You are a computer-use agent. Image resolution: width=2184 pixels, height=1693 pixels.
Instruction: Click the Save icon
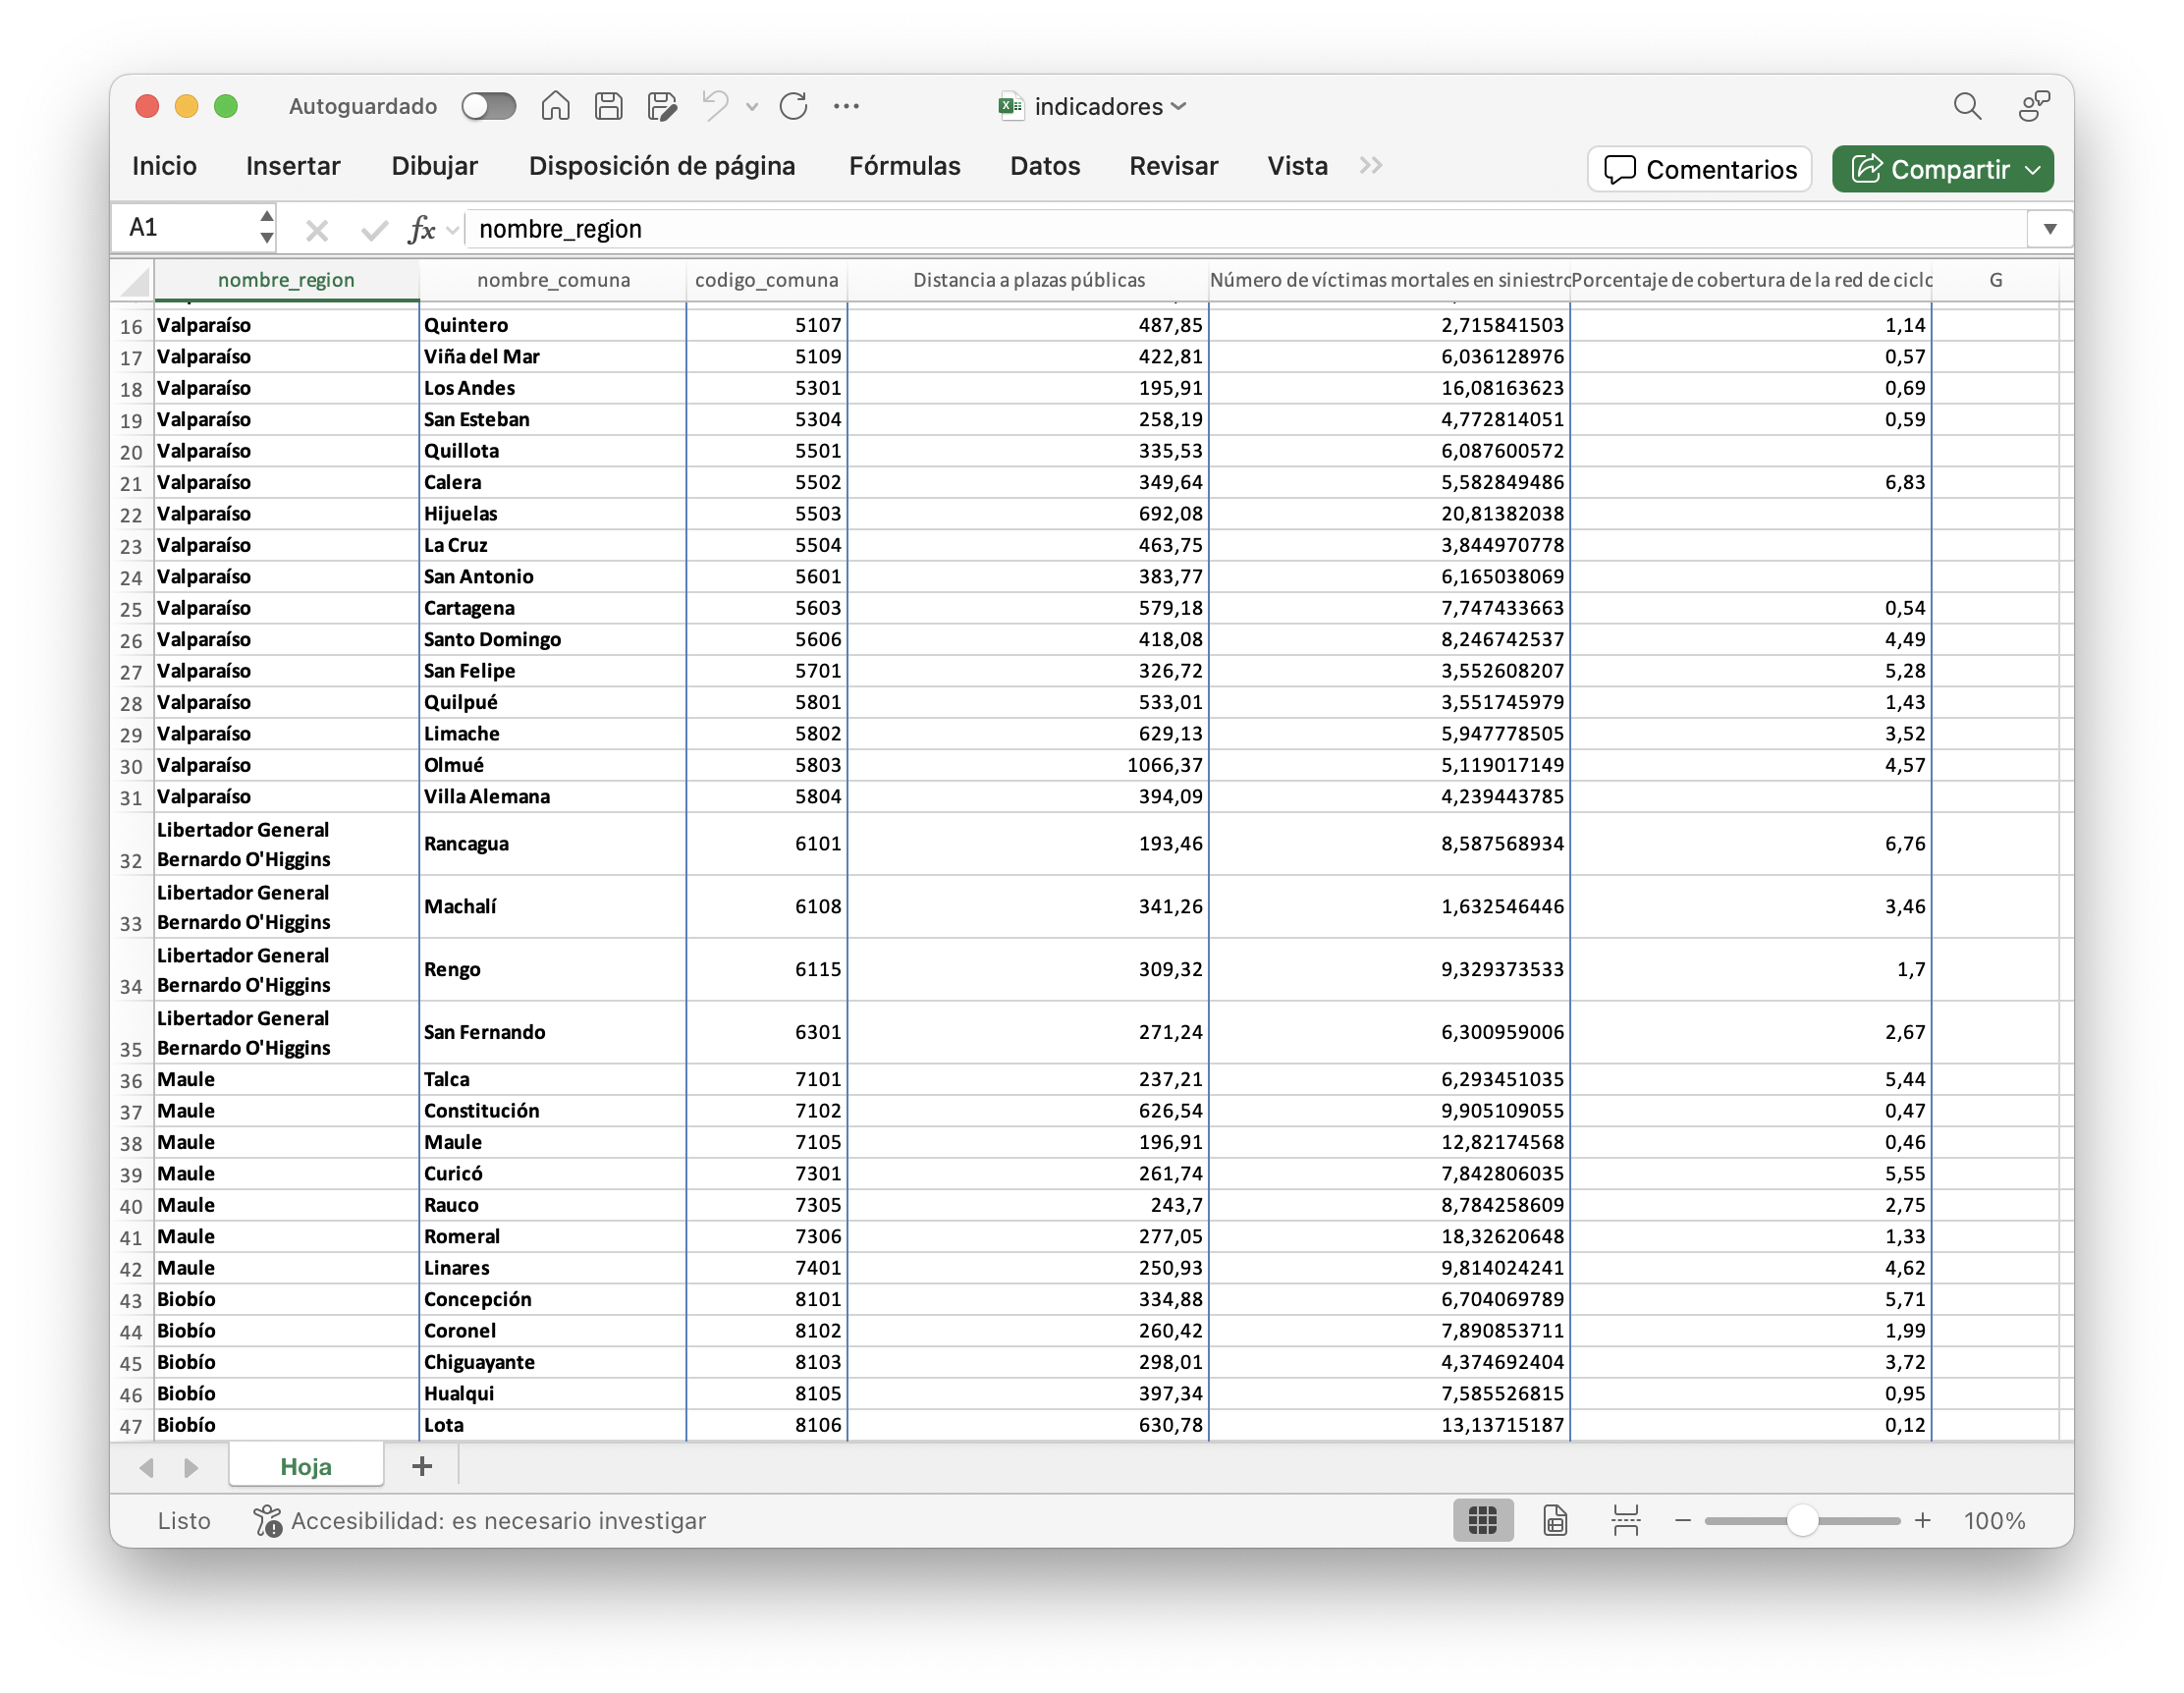(x=608, y=106)
